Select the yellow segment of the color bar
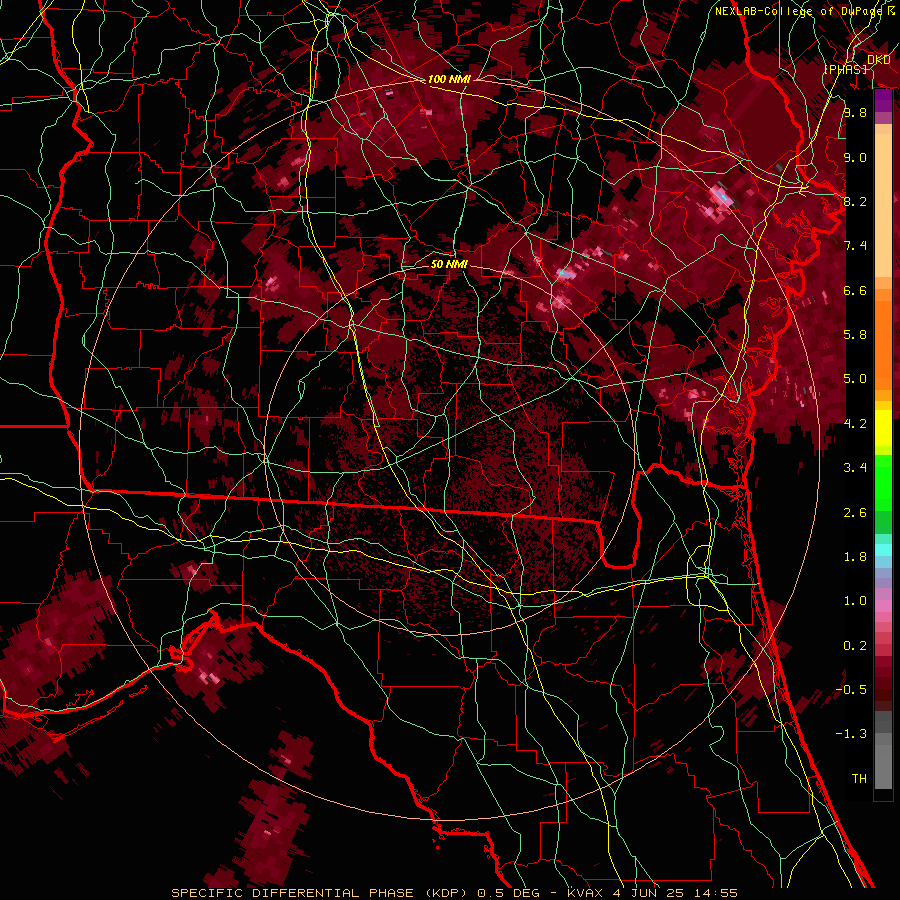 (883, 428)
